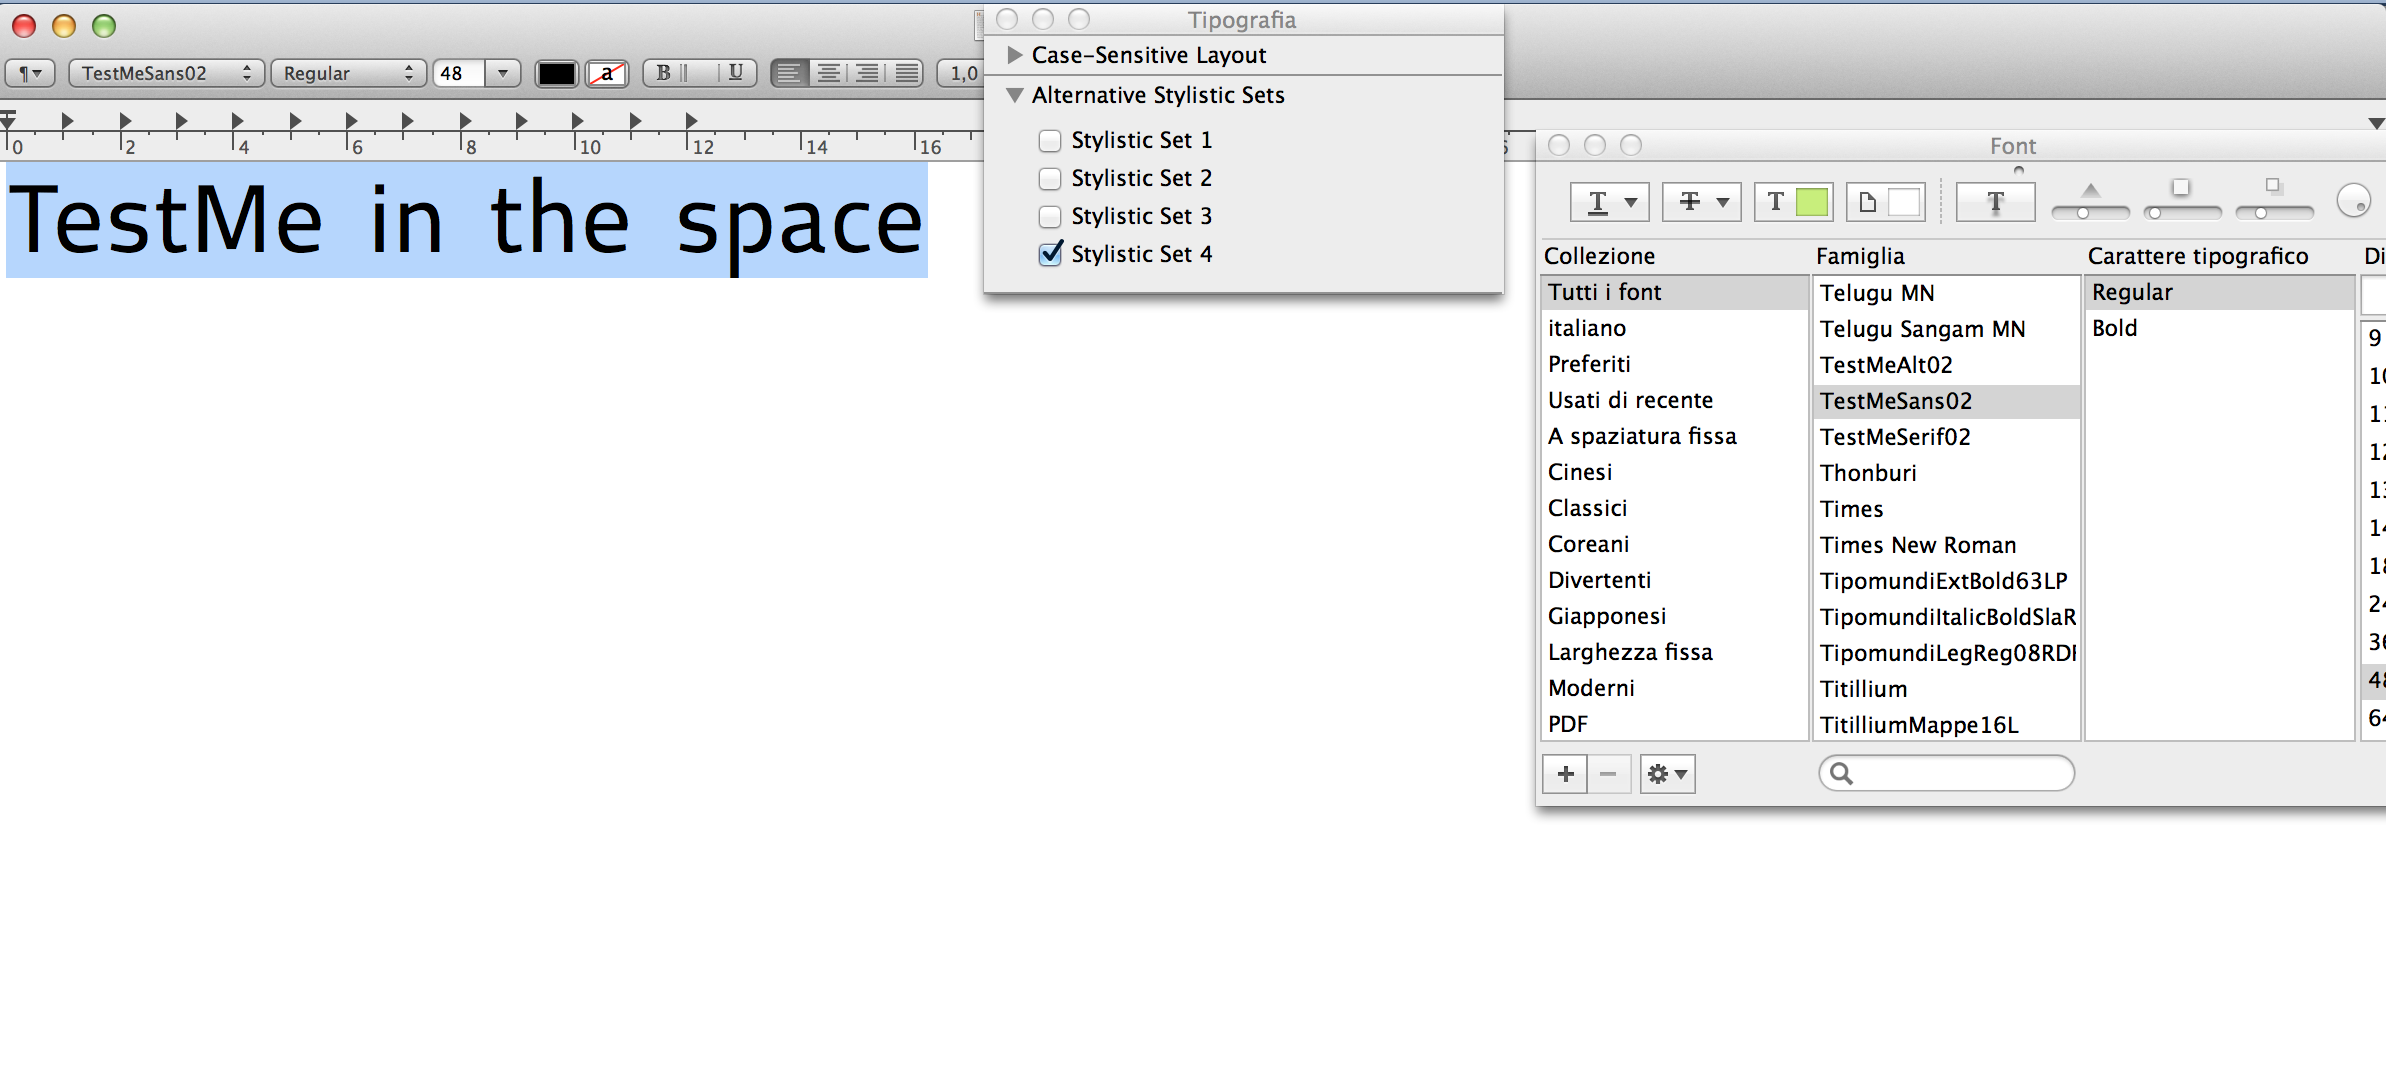This screenshot has width=2386, height=1068.
Task: Click the text shadow button in Font panel
Action: coord(1994,202)
